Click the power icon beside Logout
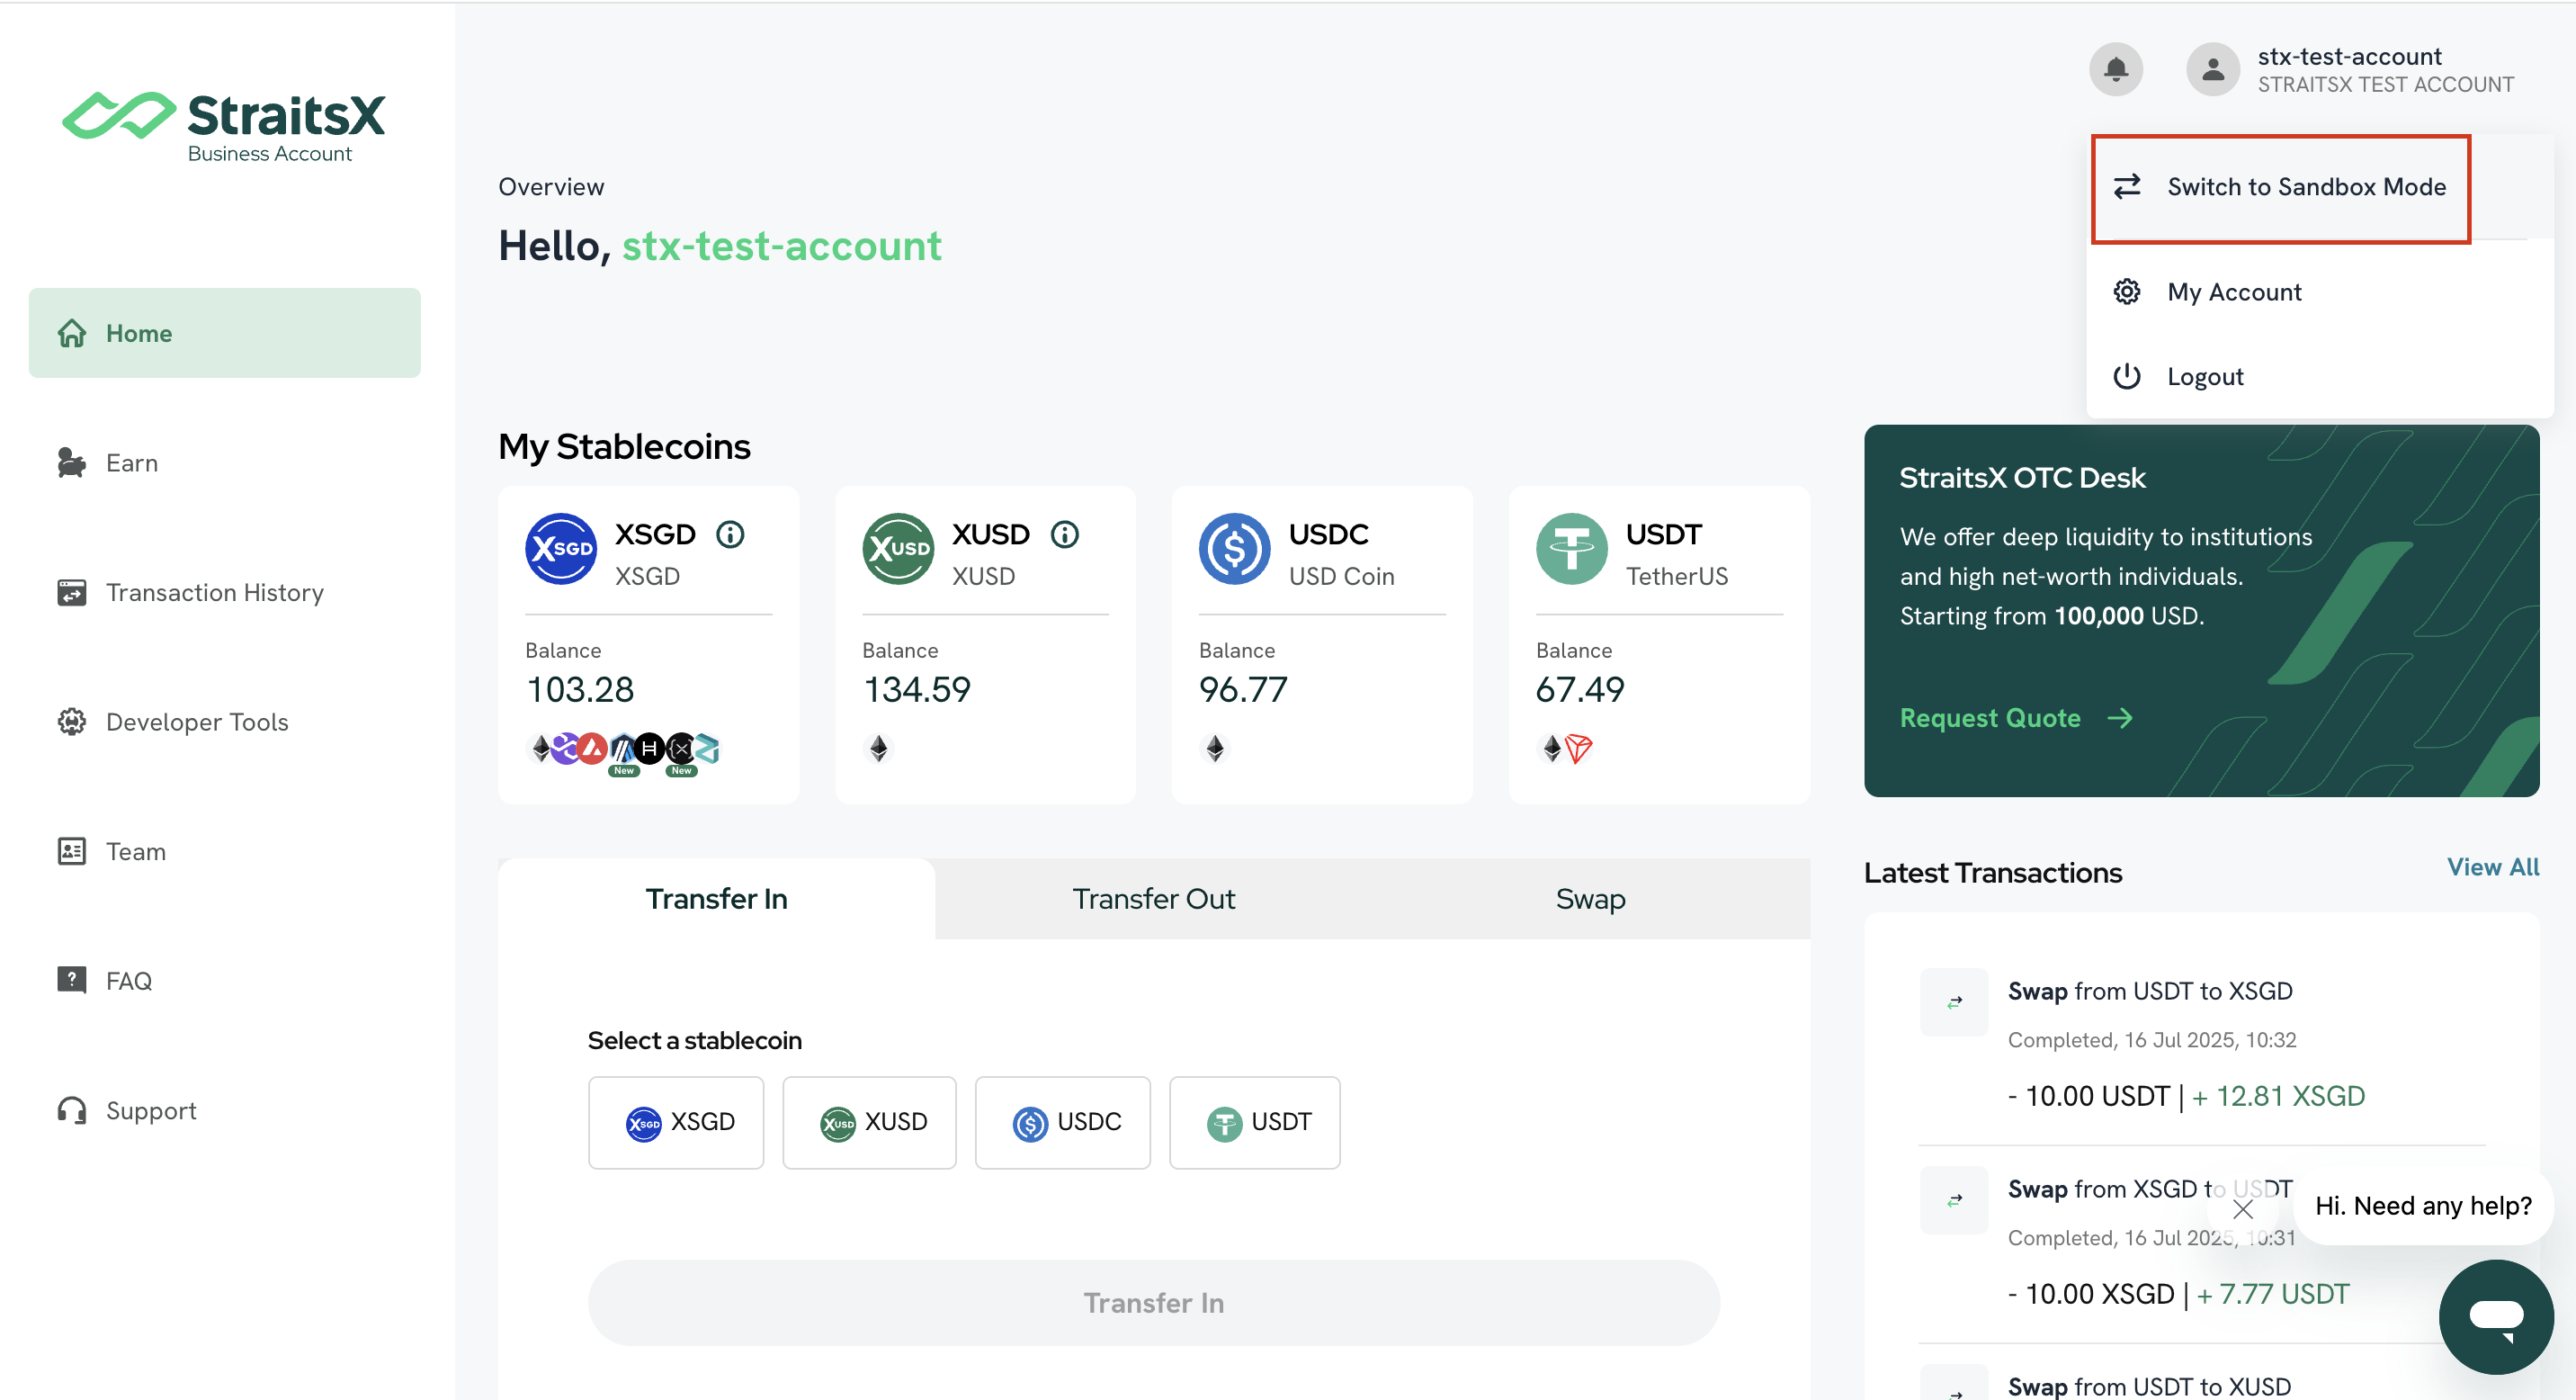 tap(2127, 376)
